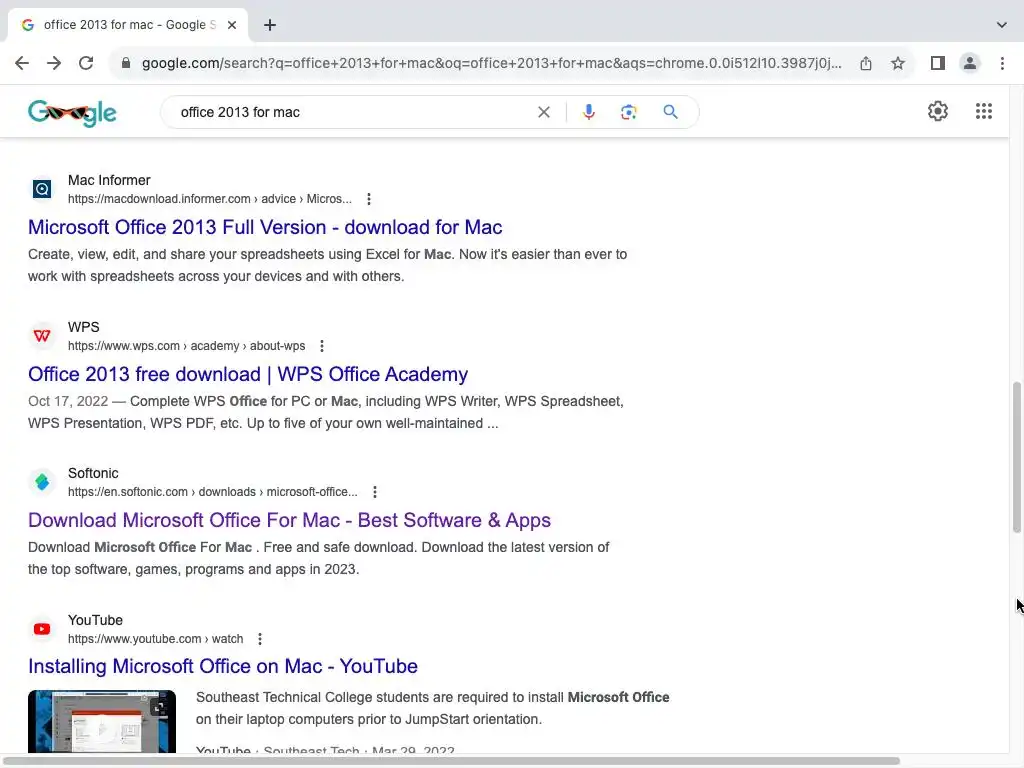This screenshot has width=1024, height=768.
Task: Click the horizontal scrollbar at bottom
Action: [451, 761]
